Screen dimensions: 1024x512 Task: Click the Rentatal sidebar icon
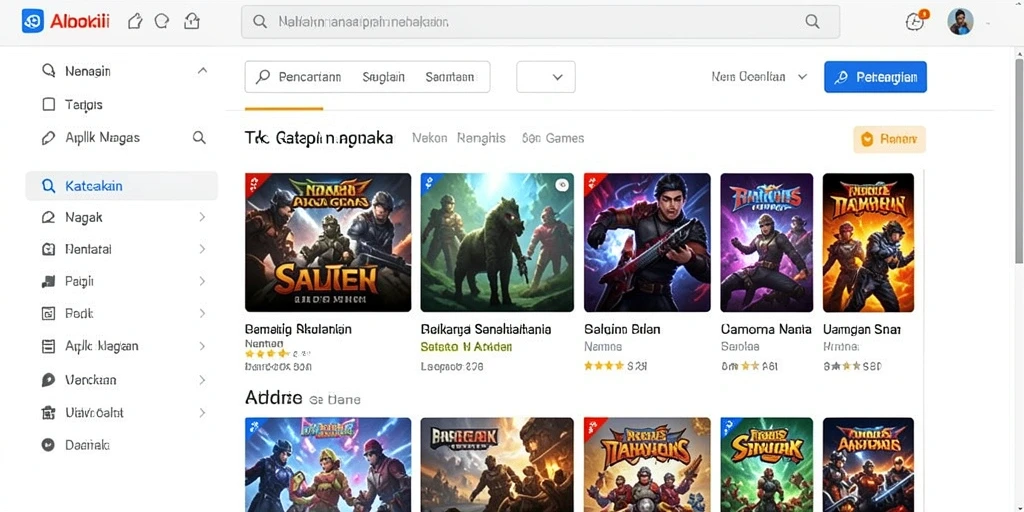pyautogui.click(x=48, y=249)
